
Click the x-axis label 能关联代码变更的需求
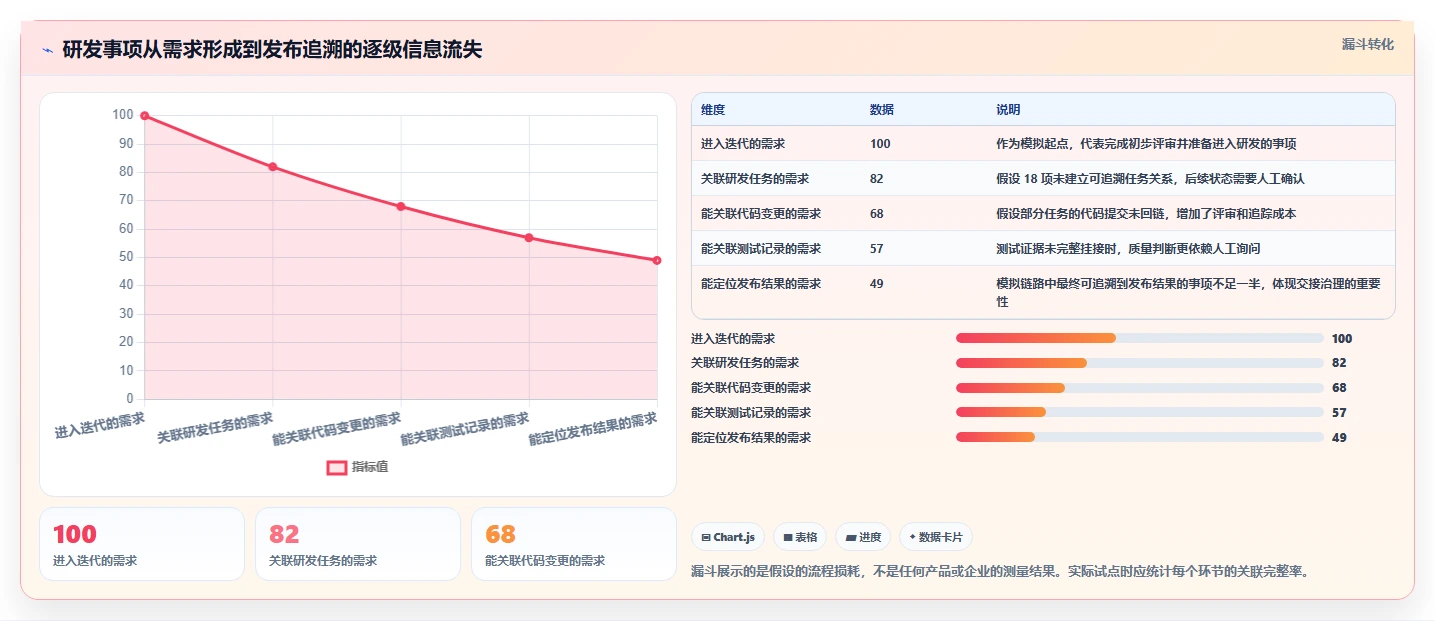(337, 429)
